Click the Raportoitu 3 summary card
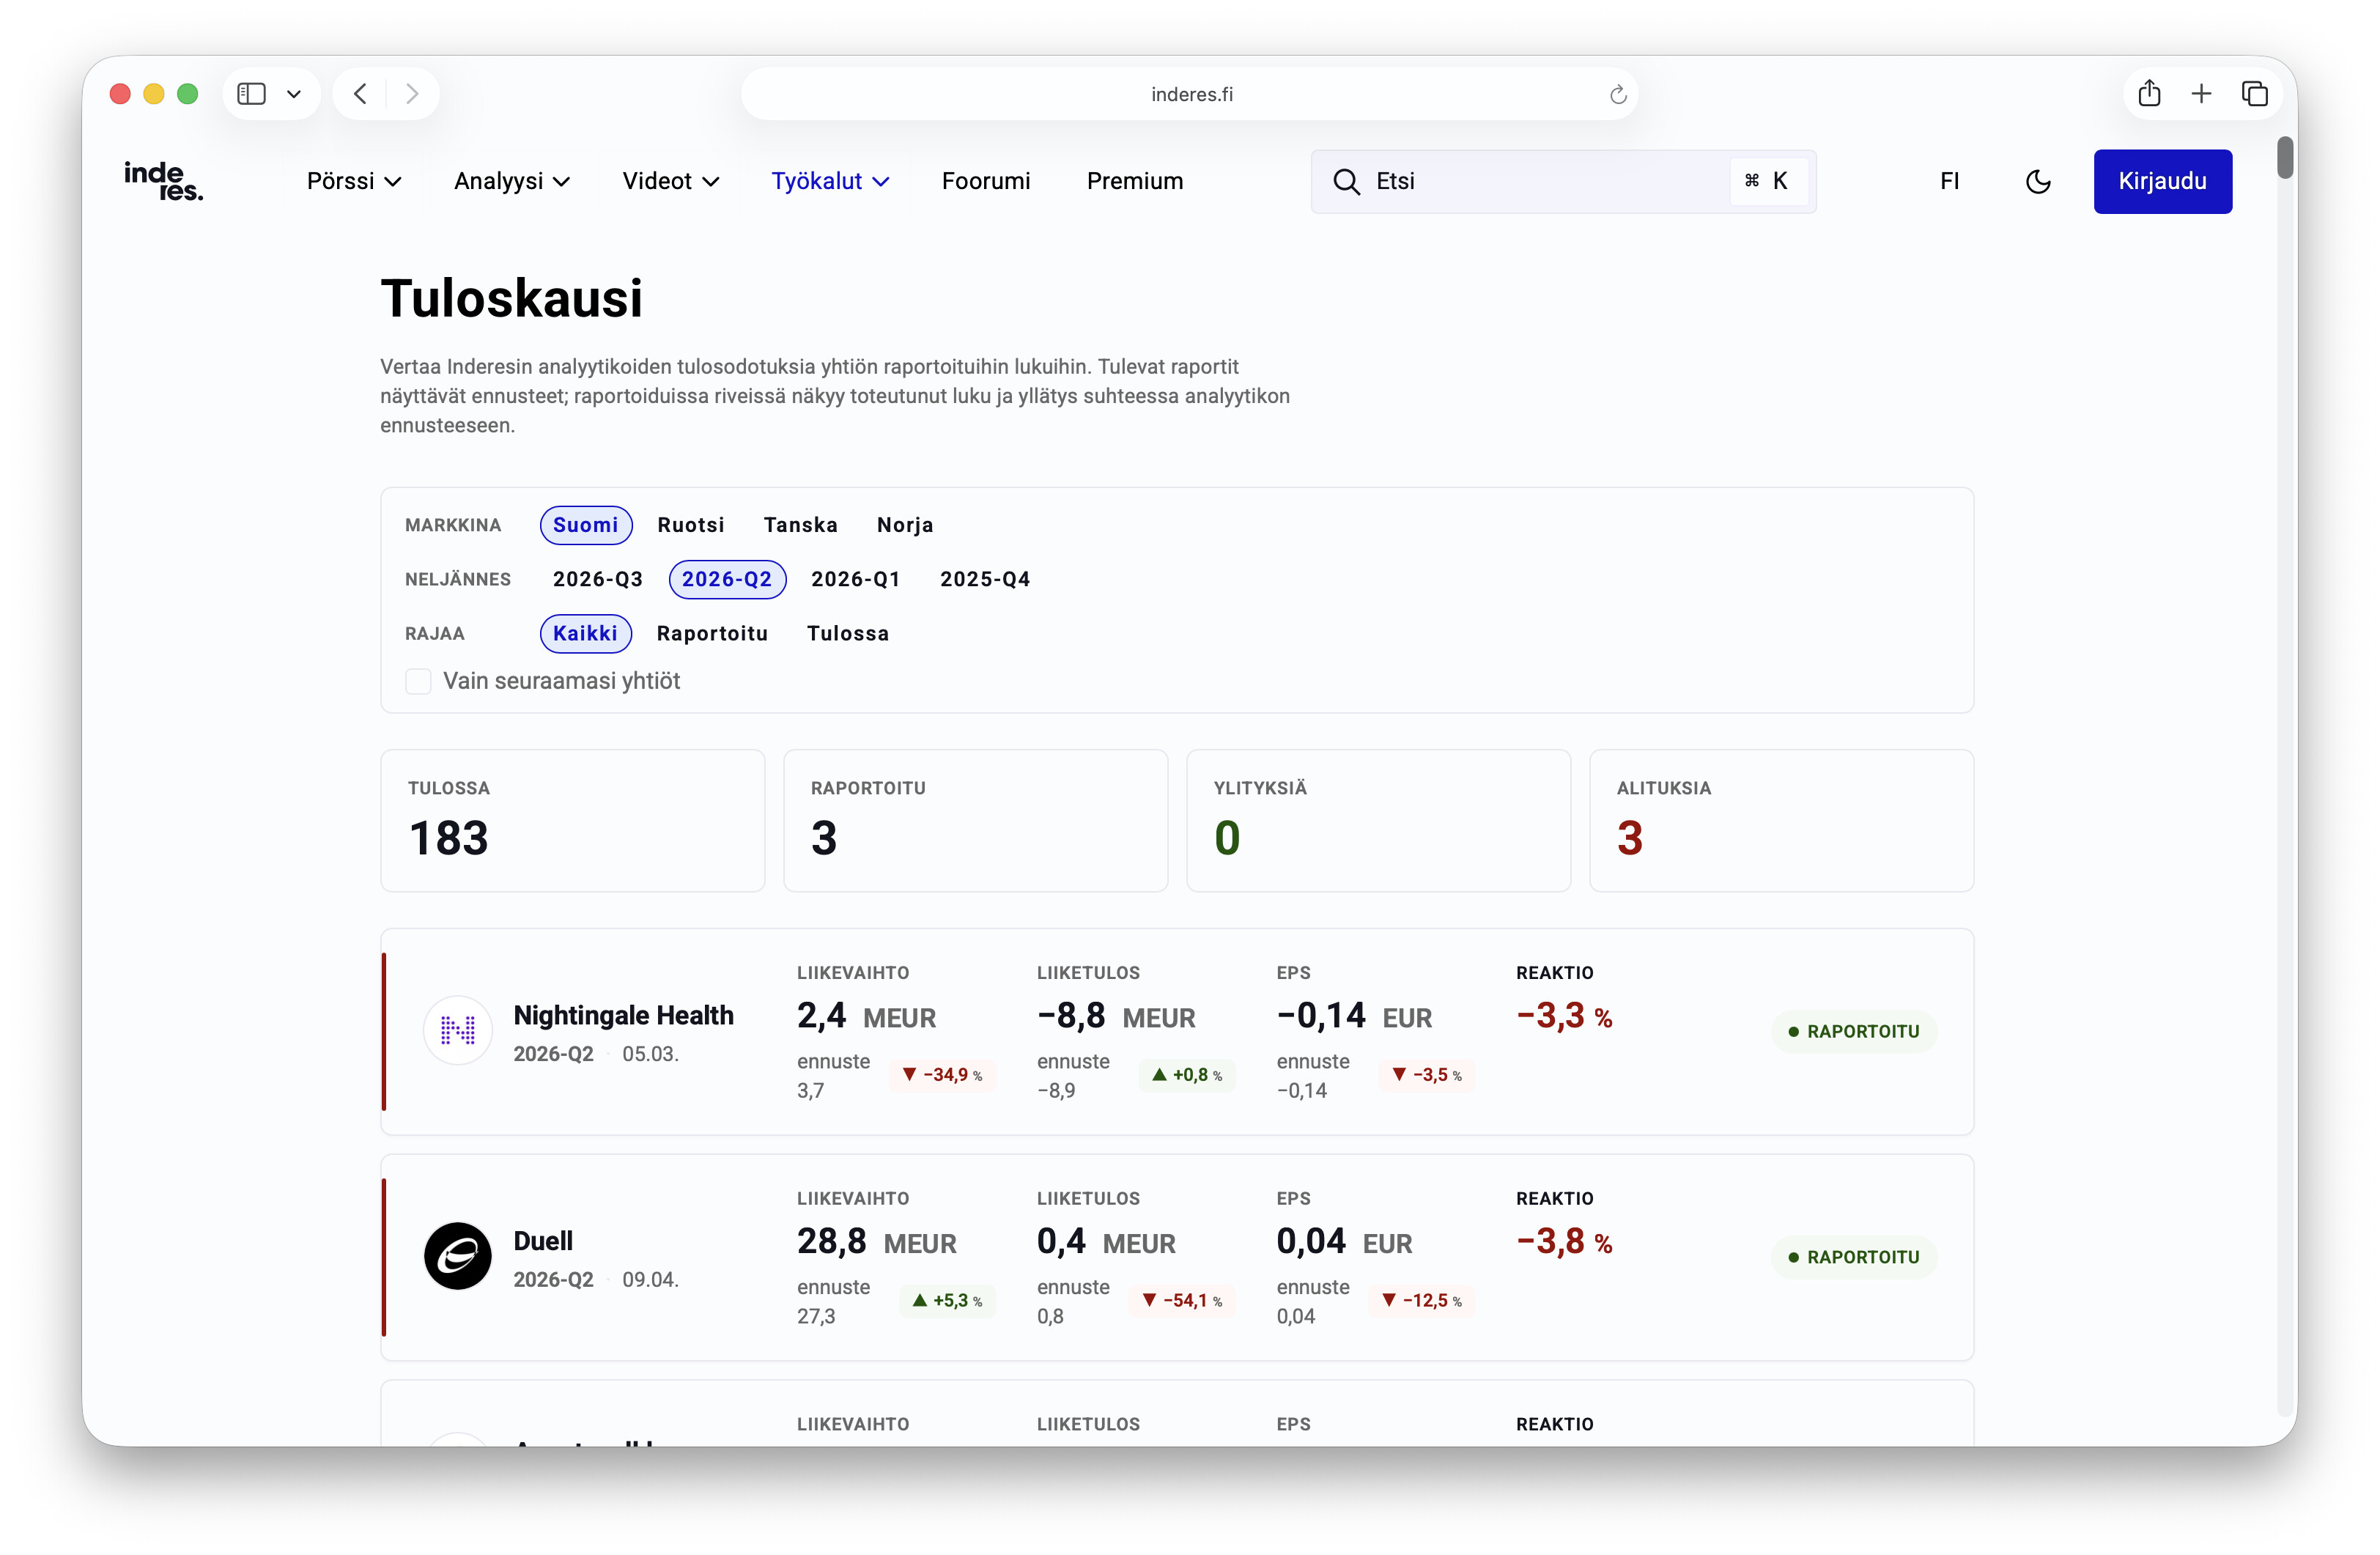This screenshot has width=2380, height=1555. [976, 820]
